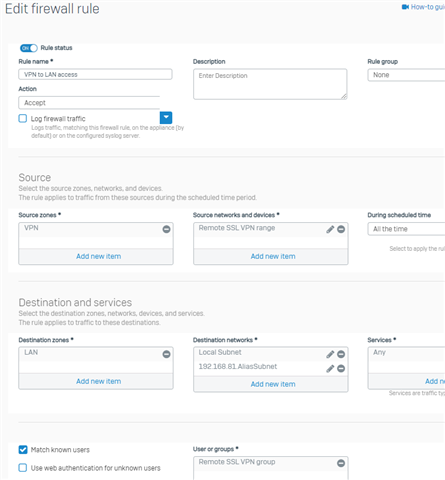This screenshot has height=480, width=445.
Task: Remove Local Subnet destination network
Action: coord(341,354)
